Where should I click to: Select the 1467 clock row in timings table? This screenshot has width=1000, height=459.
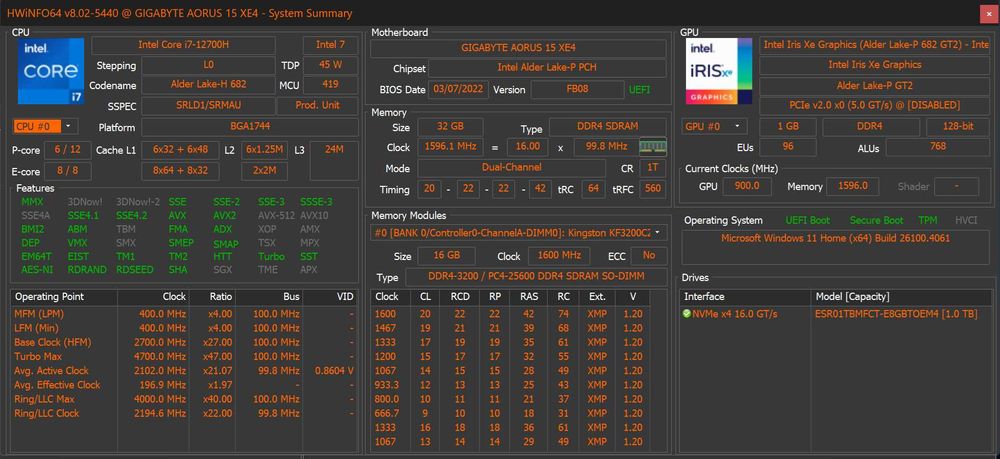pyautogui.click(x=510, y=328)
